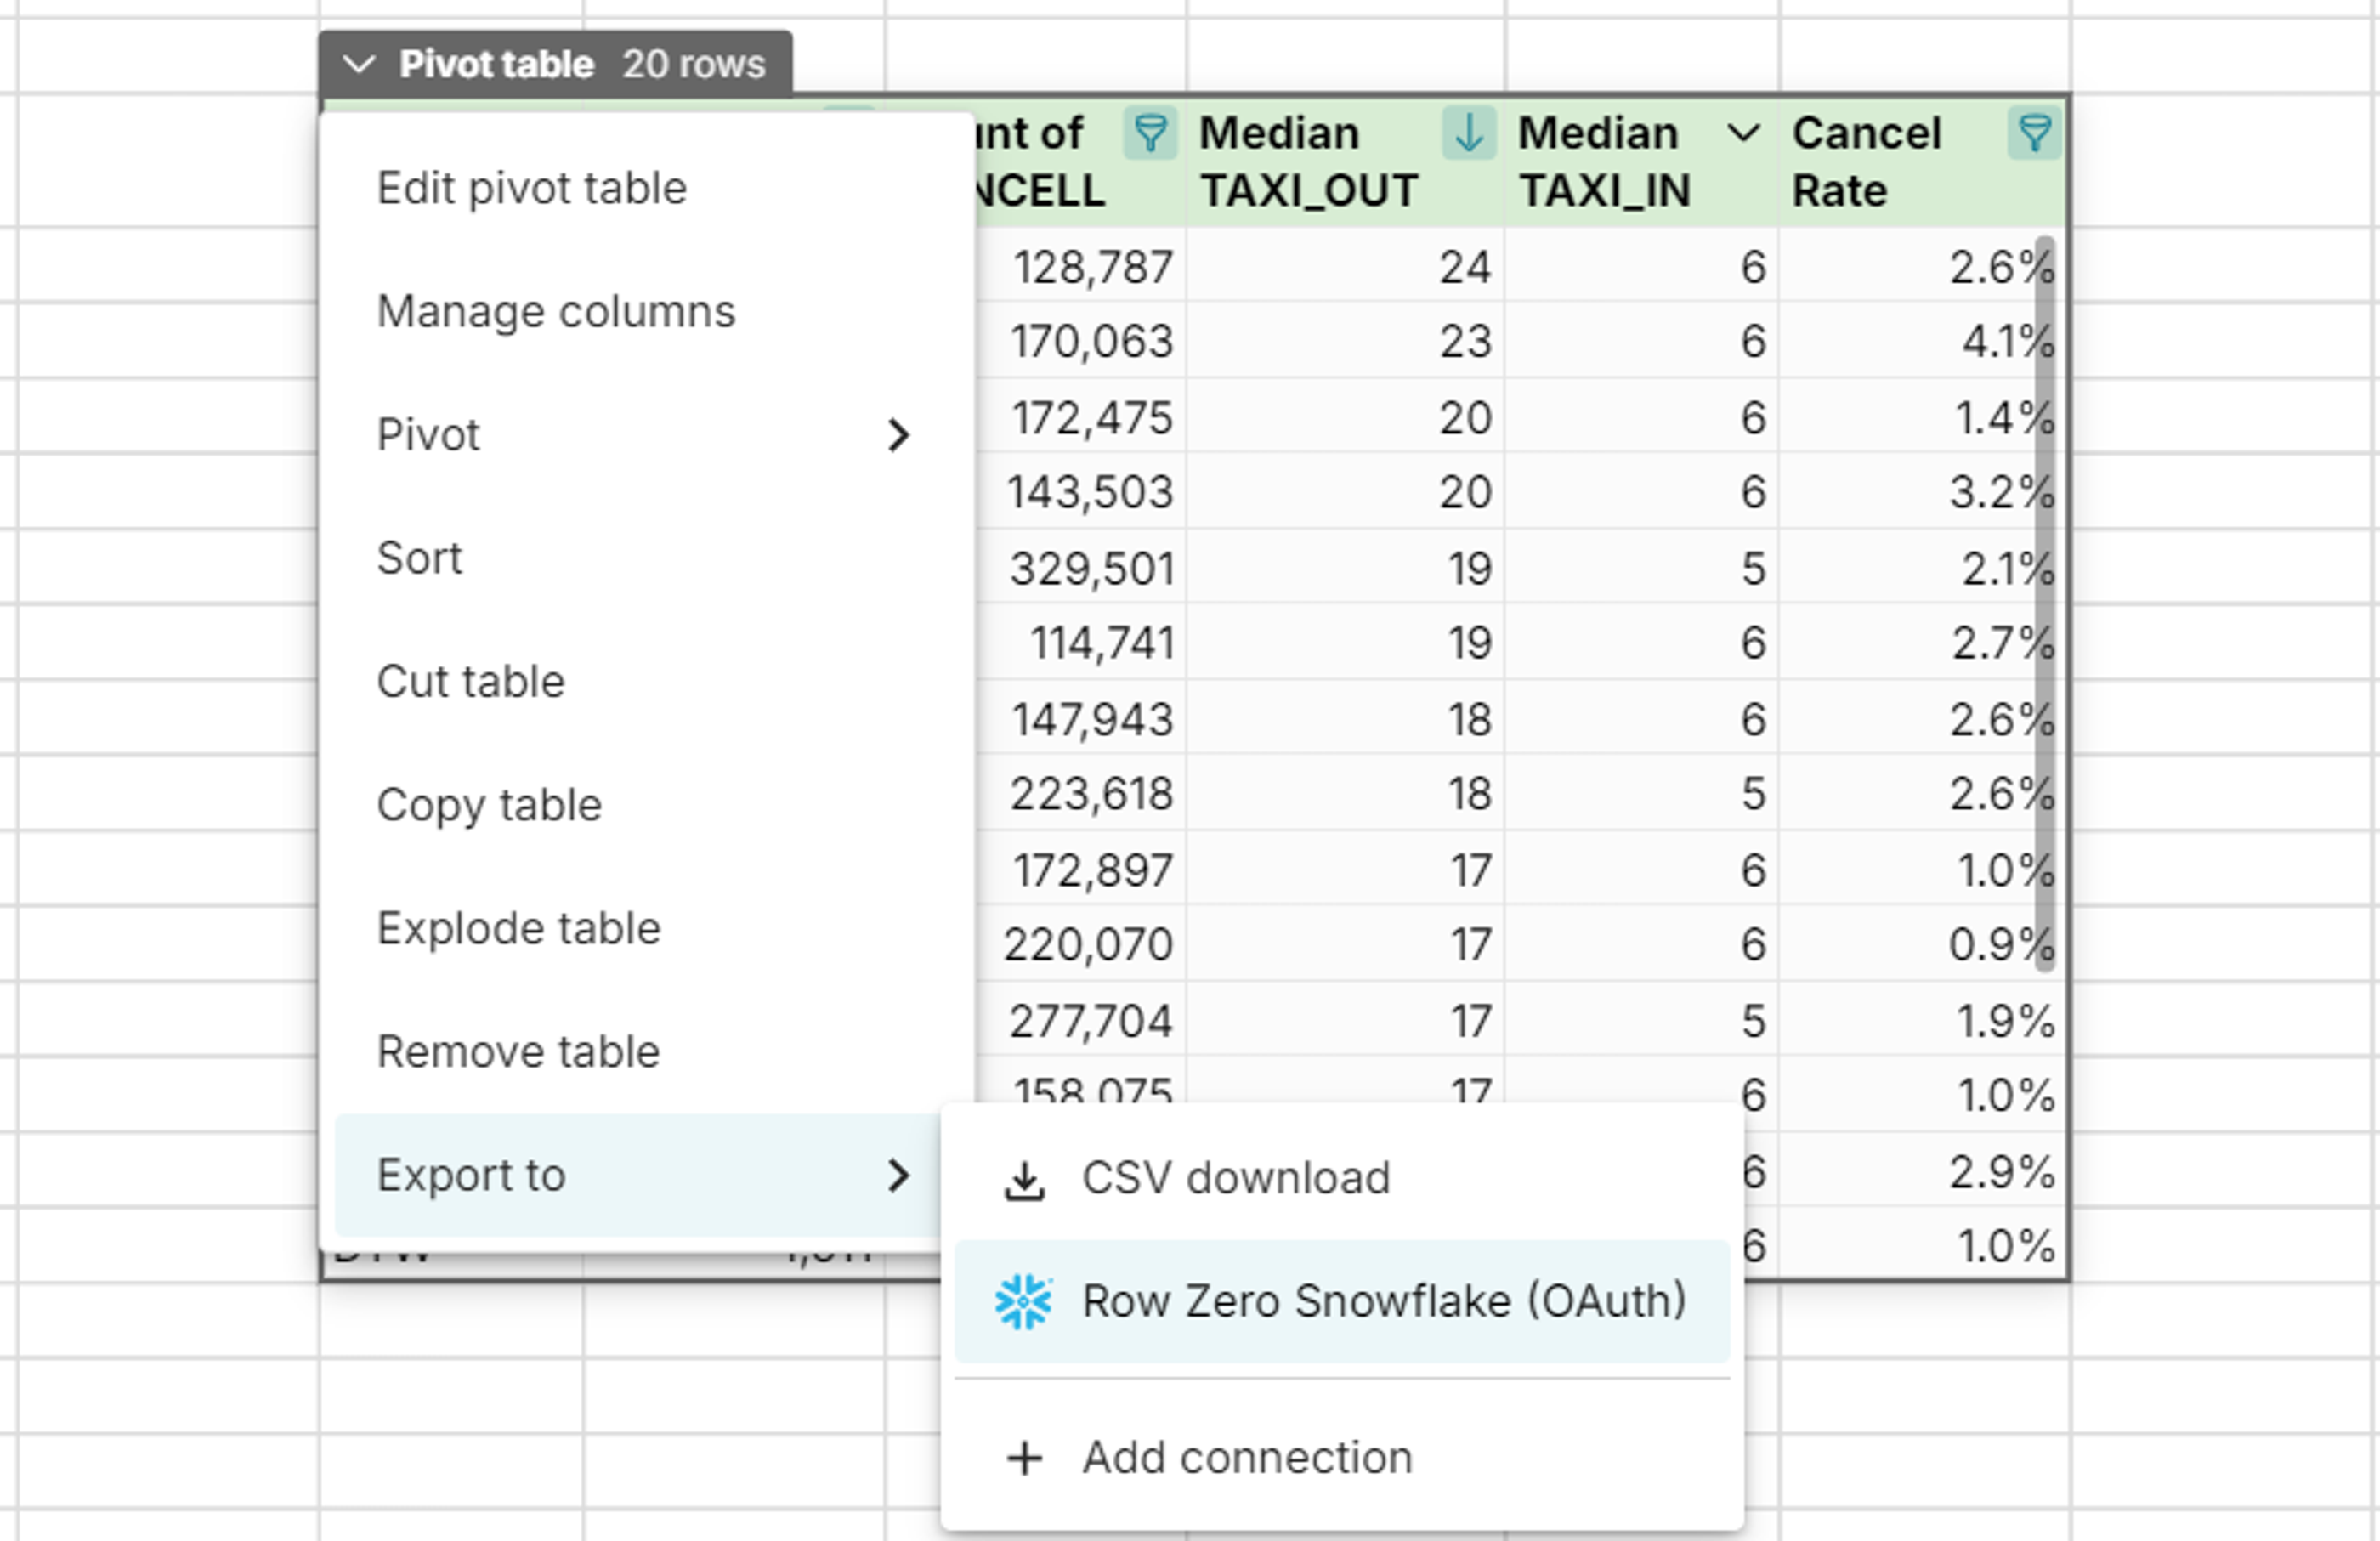Choose CSV download export option
2380x1541 pixels.
click(x=1342, y=1178)
